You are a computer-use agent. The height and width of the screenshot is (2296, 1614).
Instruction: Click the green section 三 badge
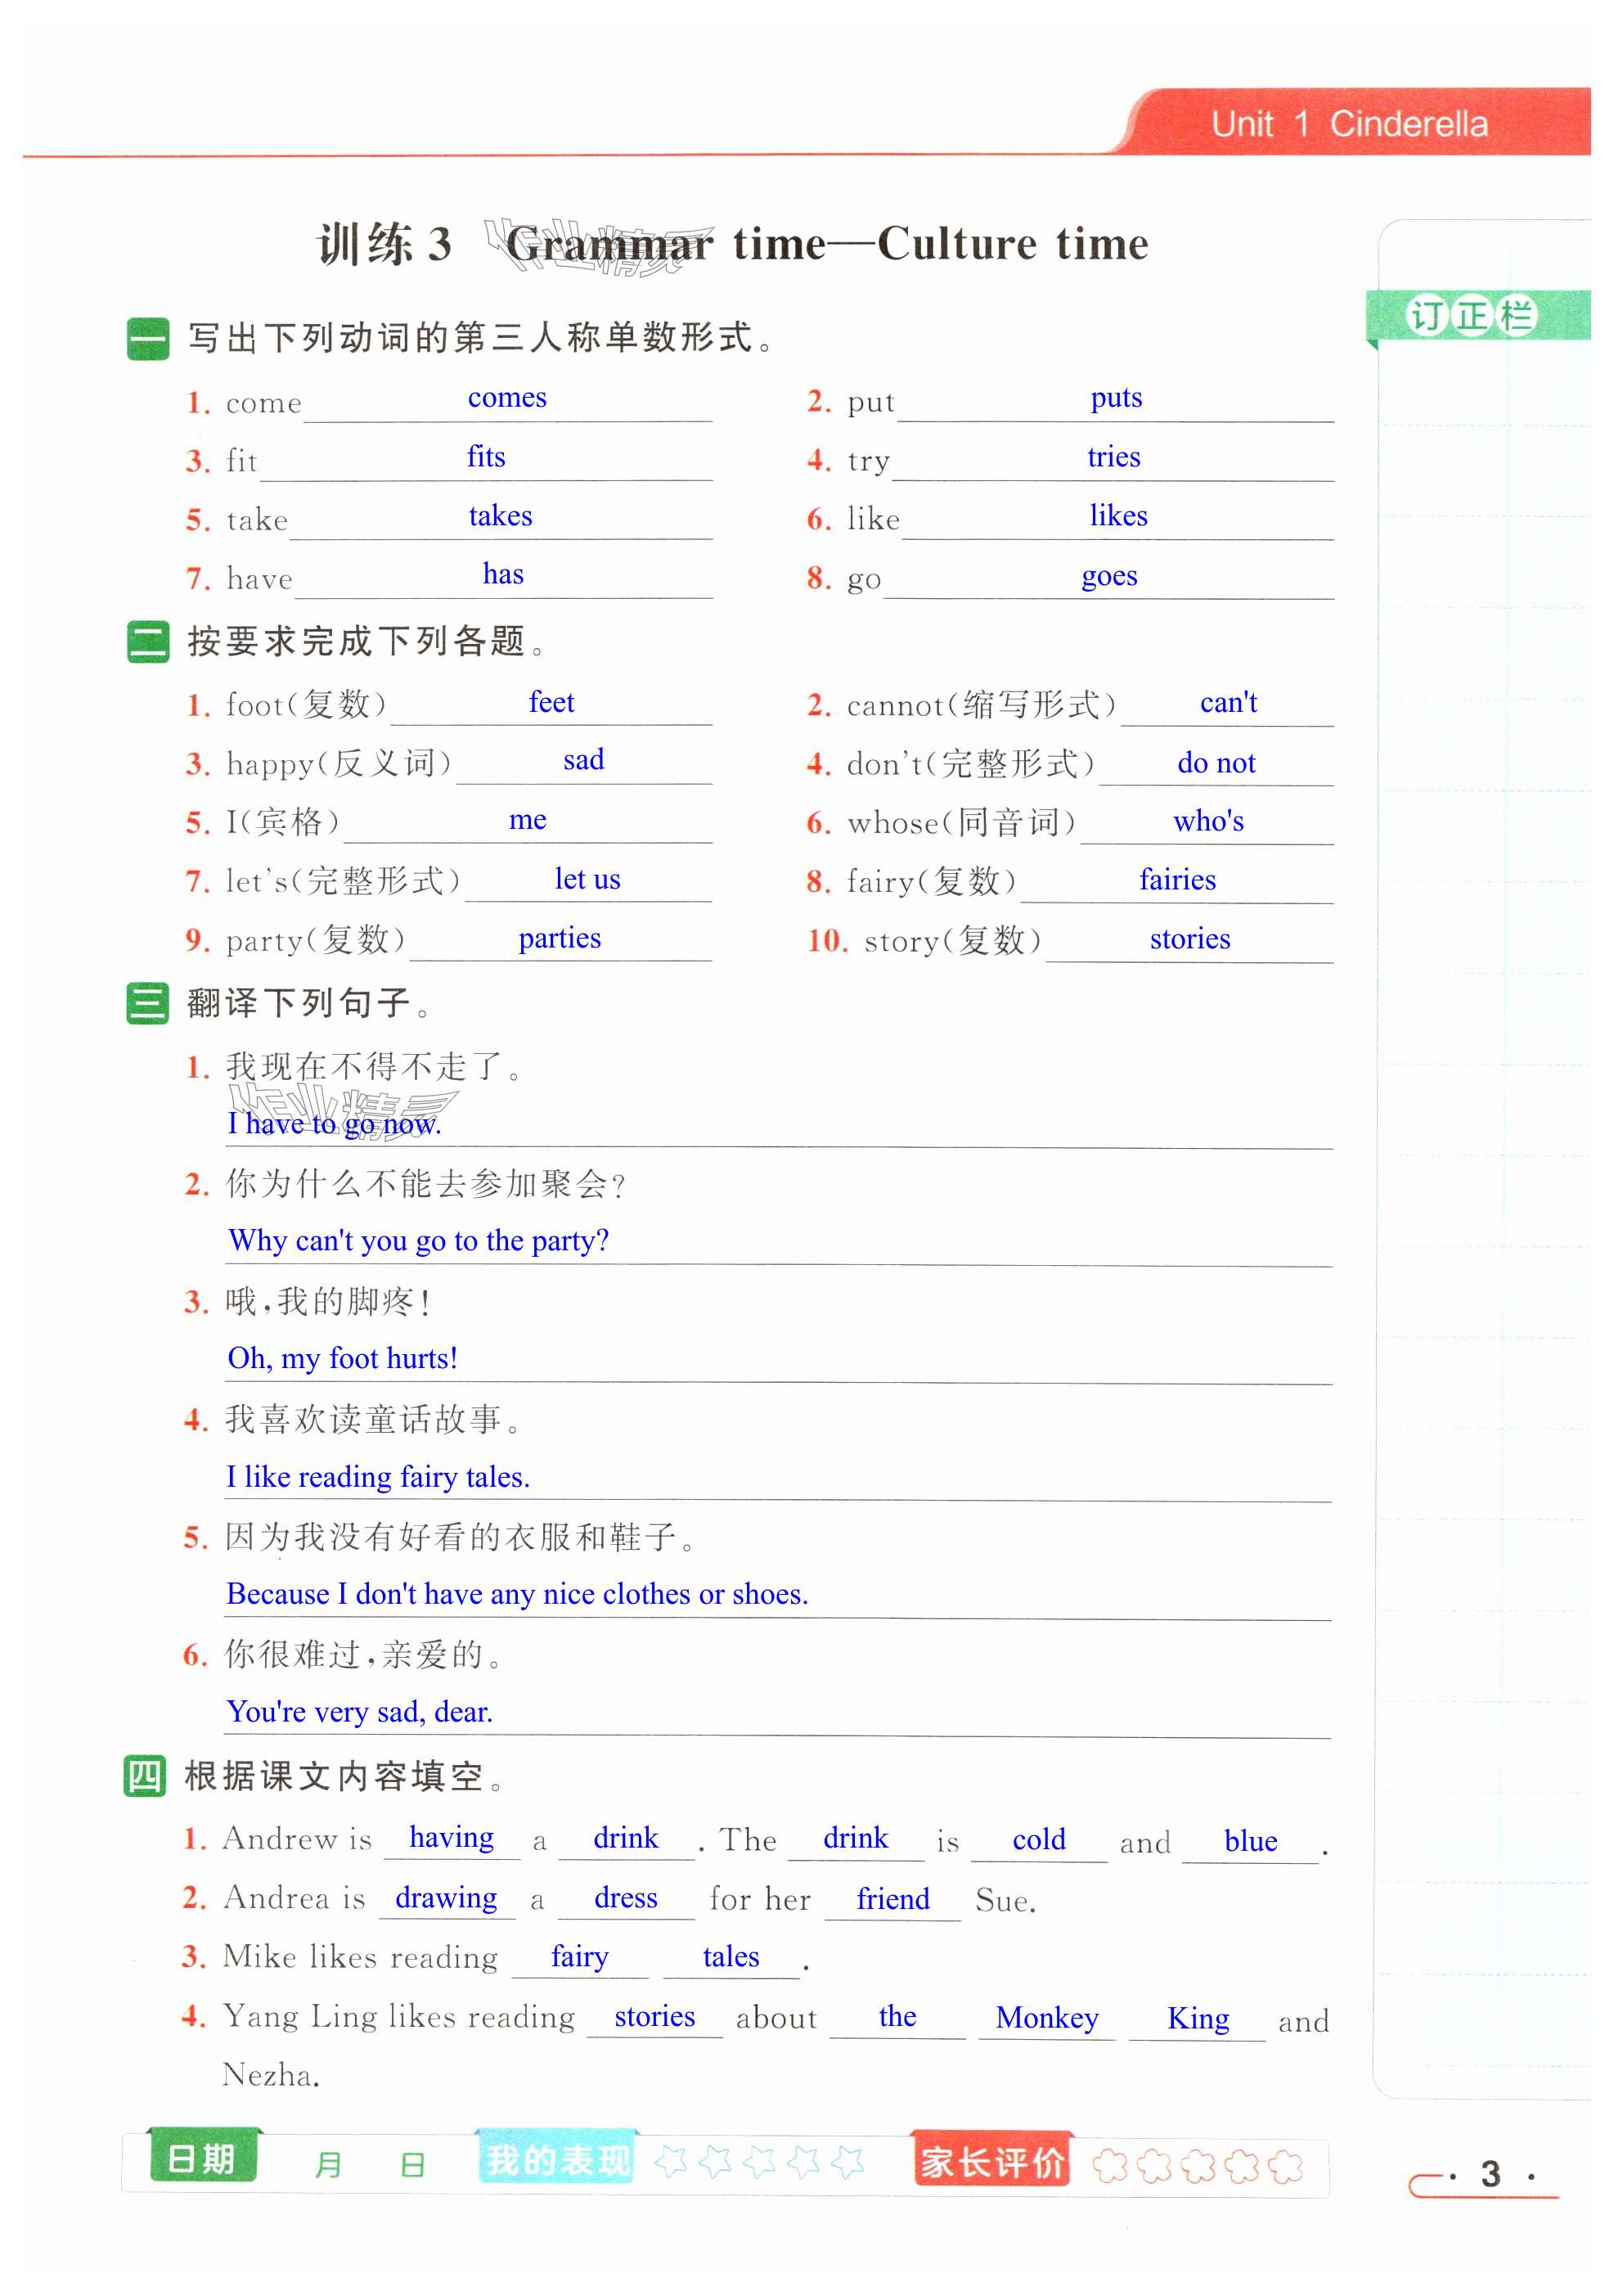148,1003
